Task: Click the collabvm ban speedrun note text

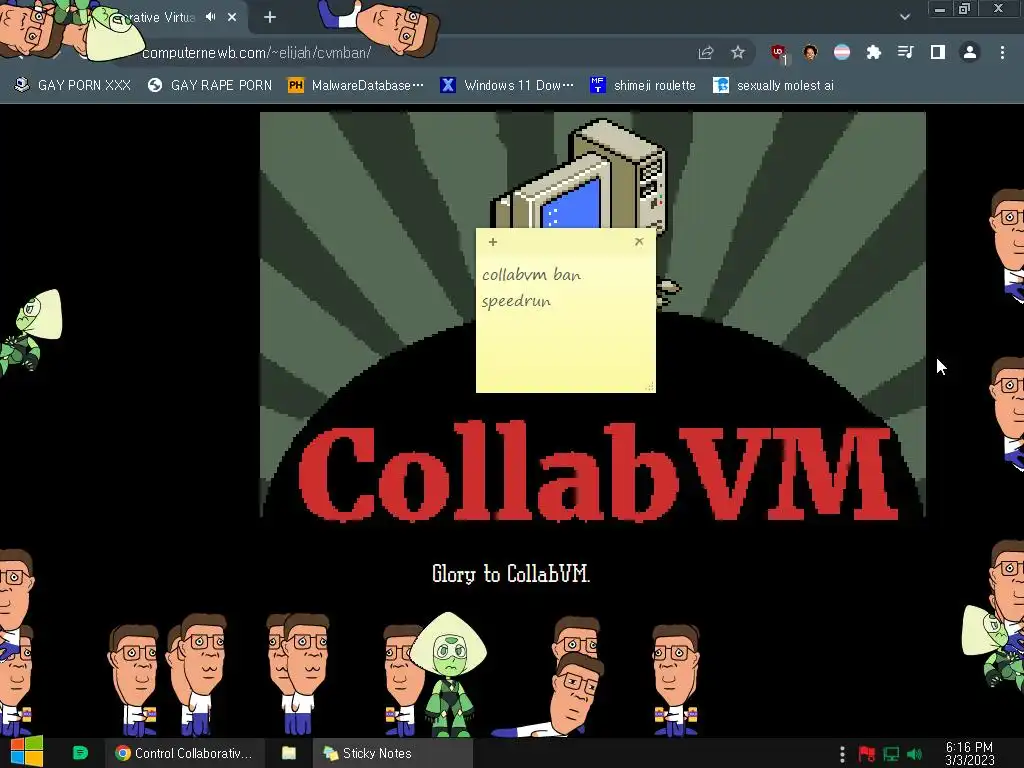Action: pyautogui.click(x=532, y=288)
